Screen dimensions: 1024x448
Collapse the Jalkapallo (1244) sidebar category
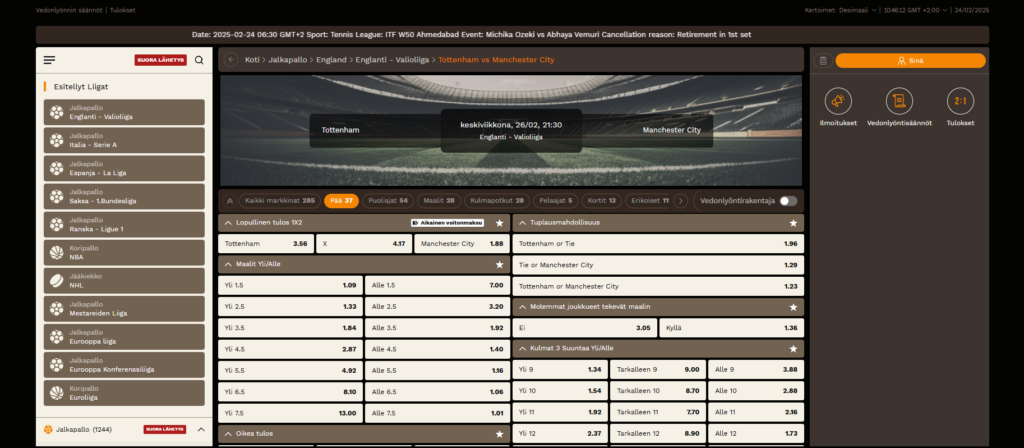pos(201,430)
